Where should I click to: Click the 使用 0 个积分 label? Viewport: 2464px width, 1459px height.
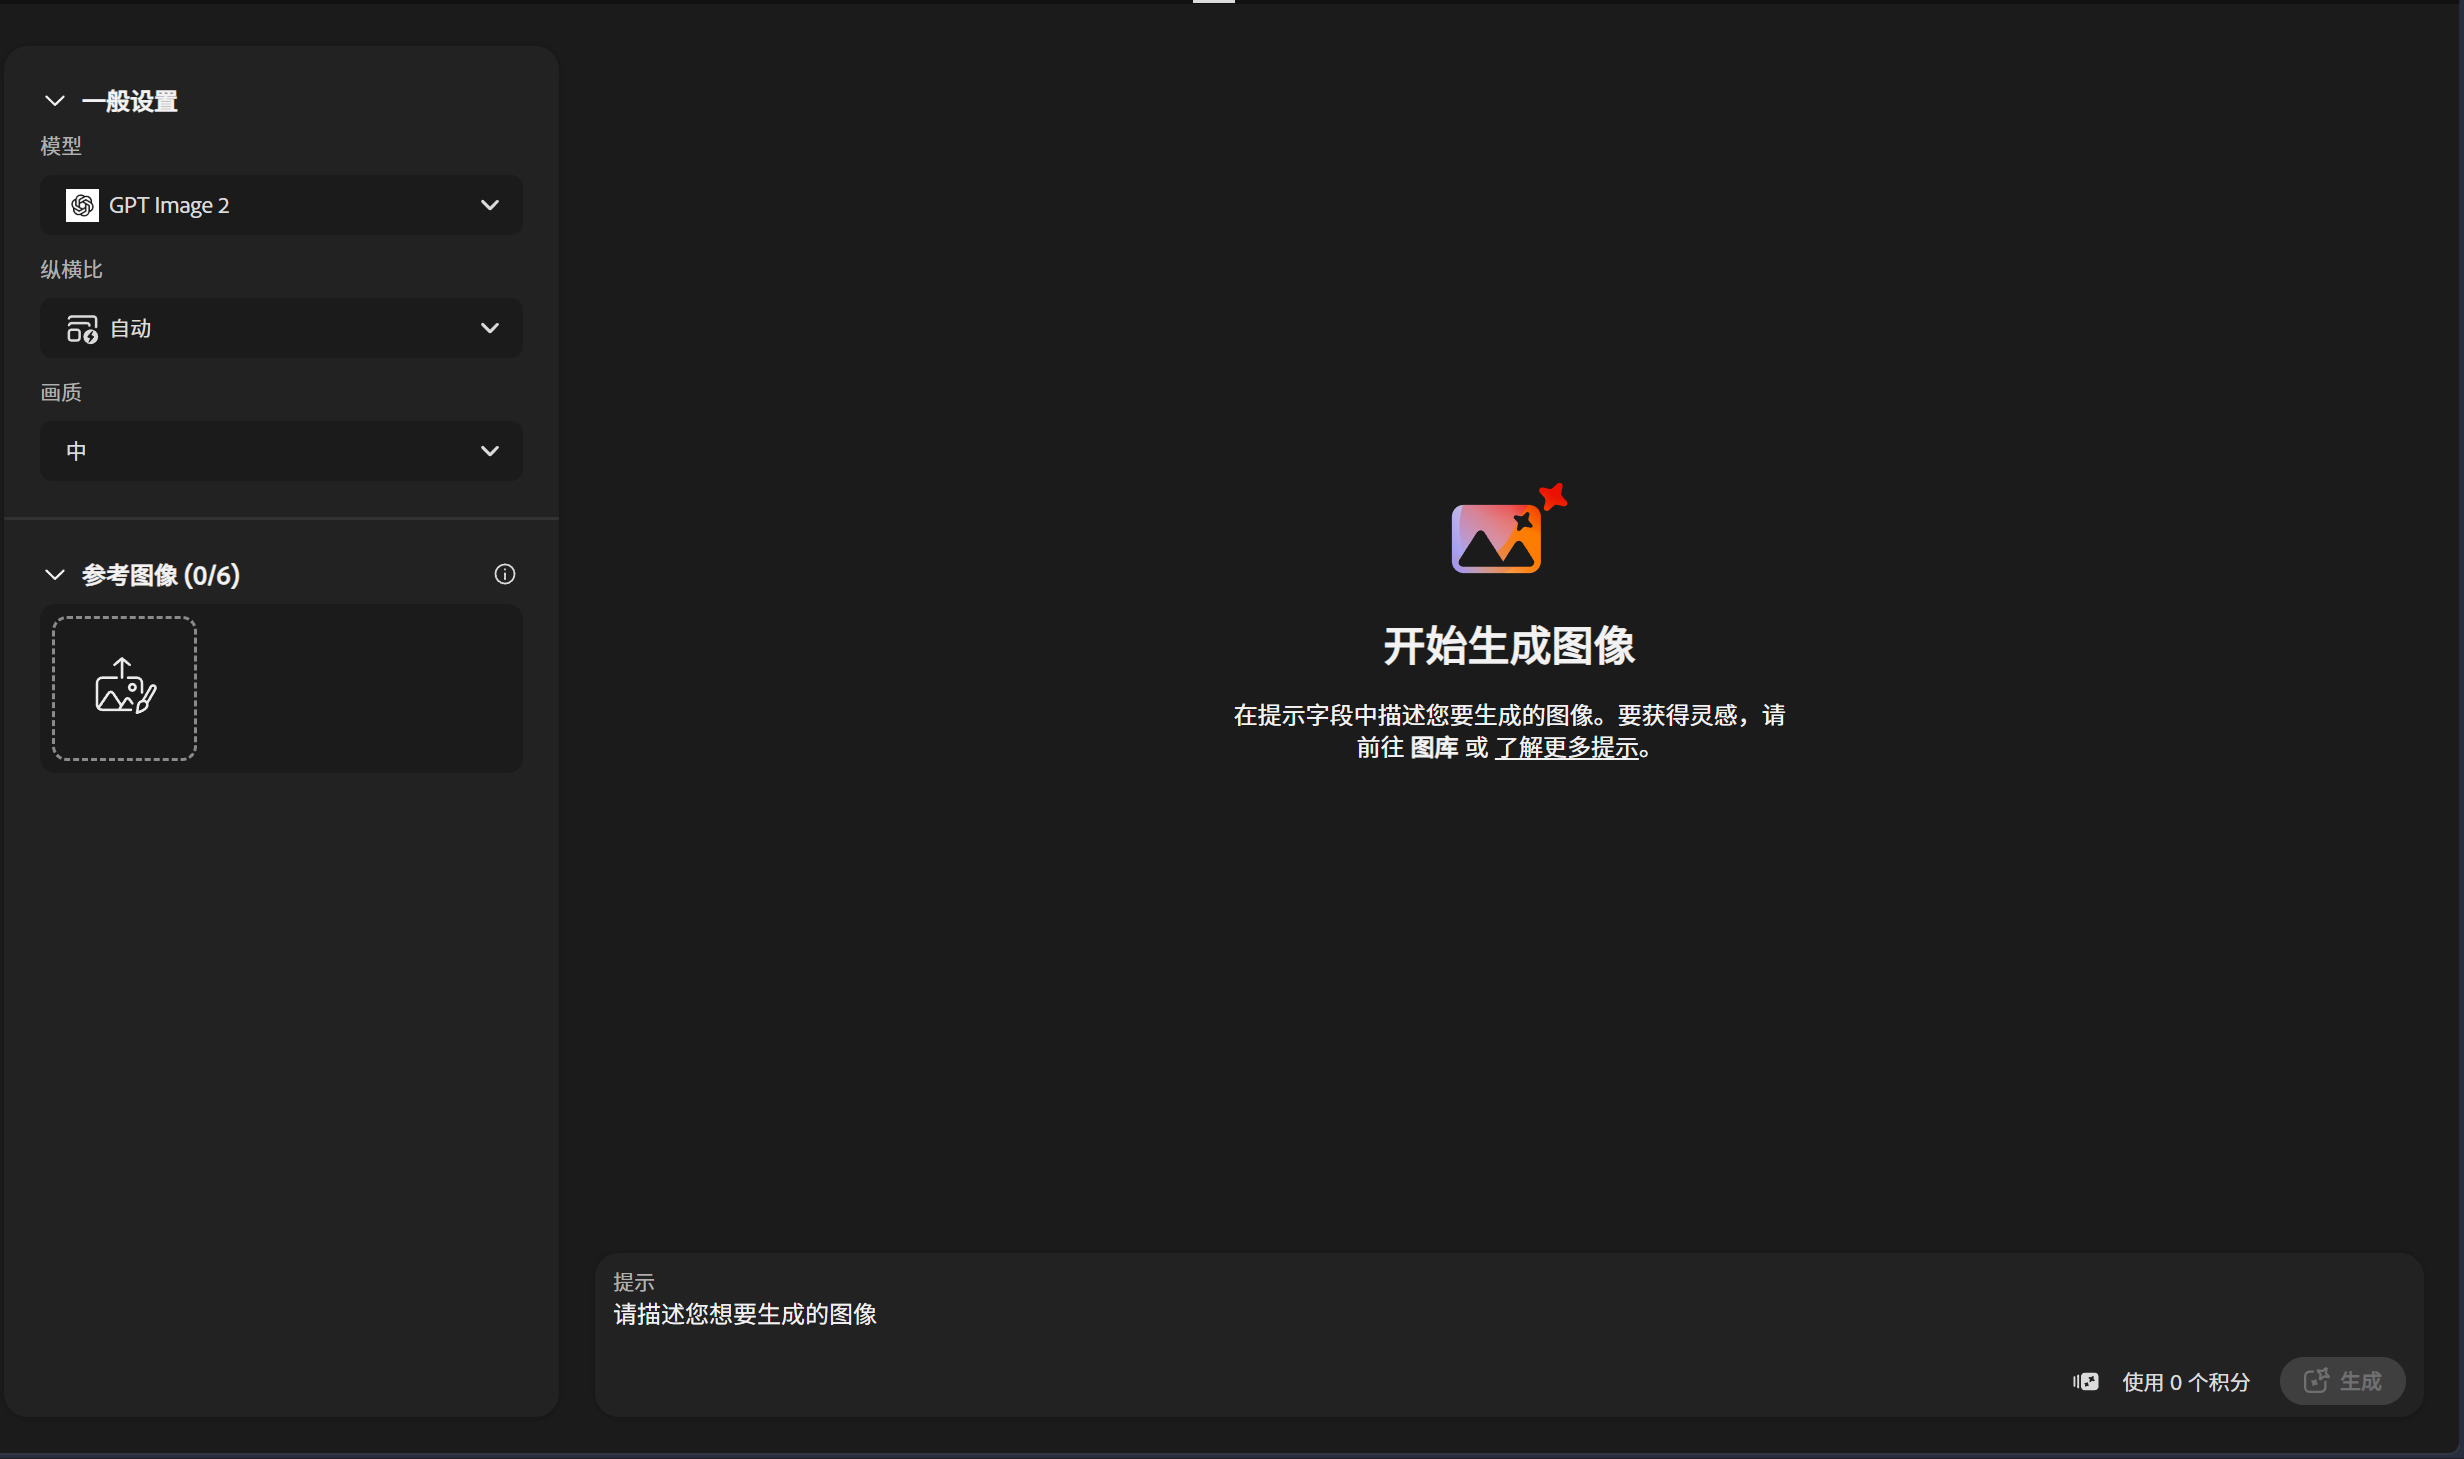[x=2186, y=1382]
